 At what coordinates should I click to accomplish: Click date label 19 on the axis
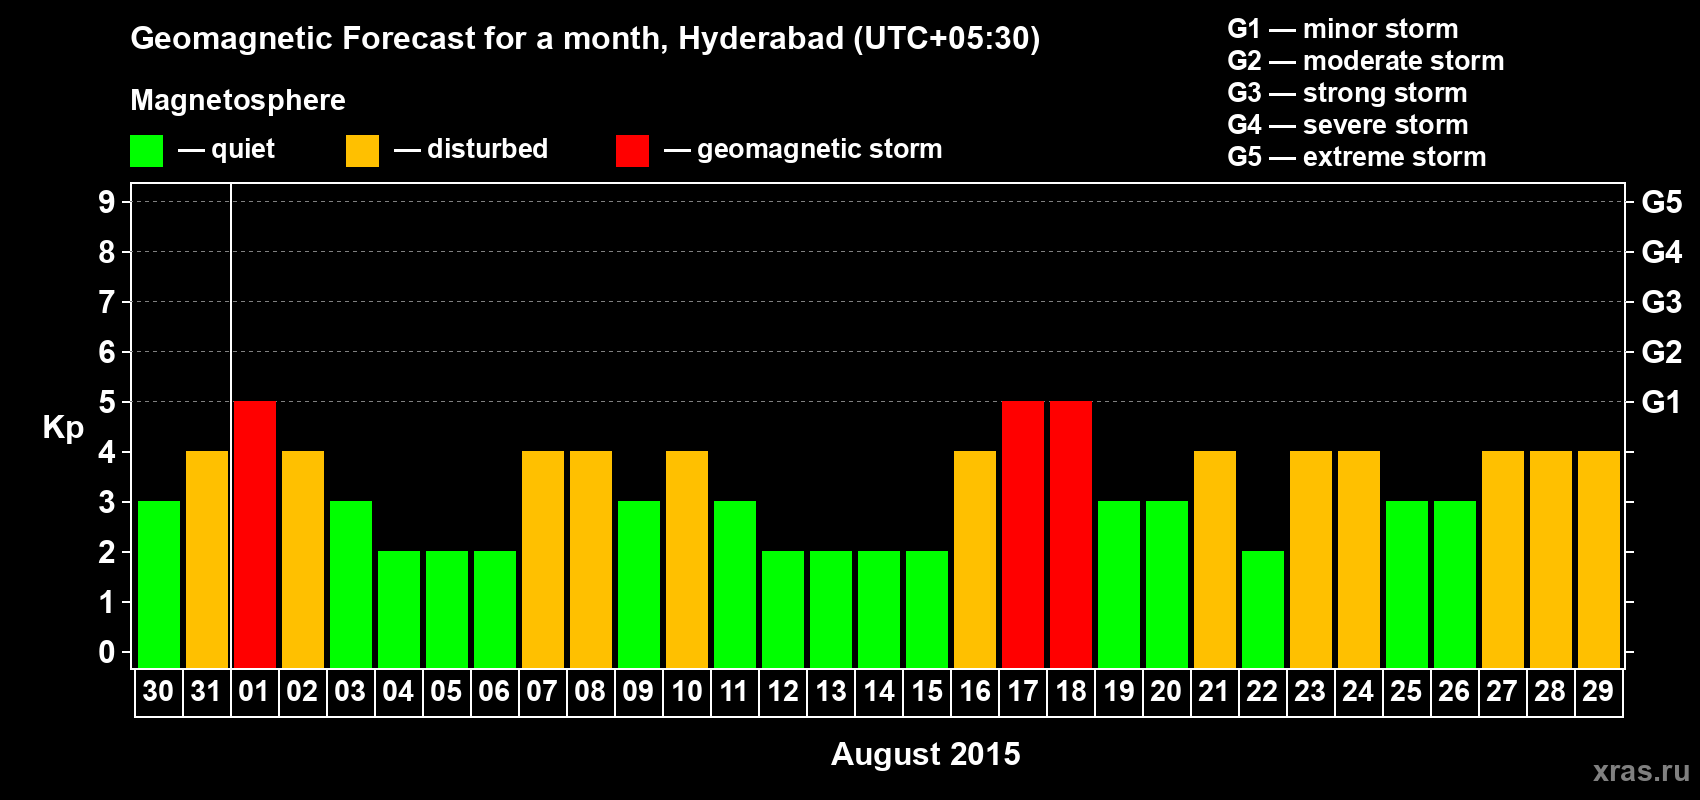[x=1118, y=691]
